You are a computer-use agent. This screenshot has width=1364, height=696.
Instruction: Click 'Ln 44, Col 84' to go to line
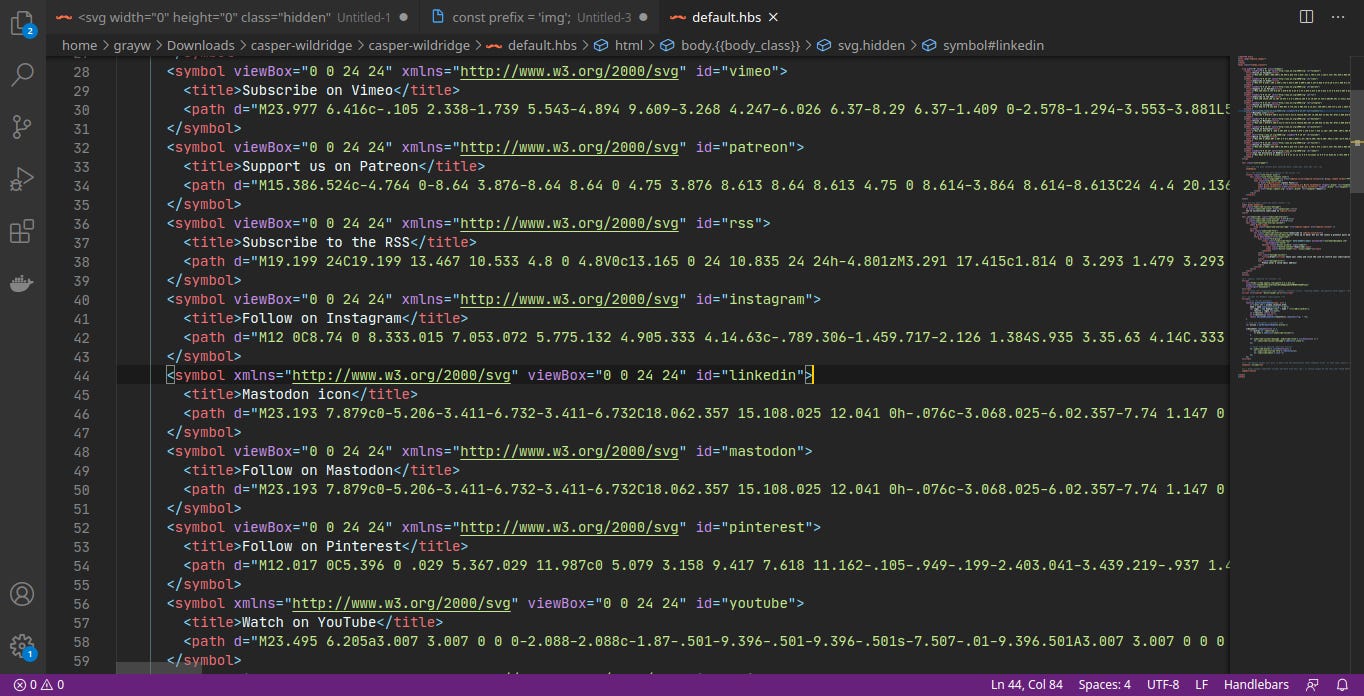point(1026,685)
